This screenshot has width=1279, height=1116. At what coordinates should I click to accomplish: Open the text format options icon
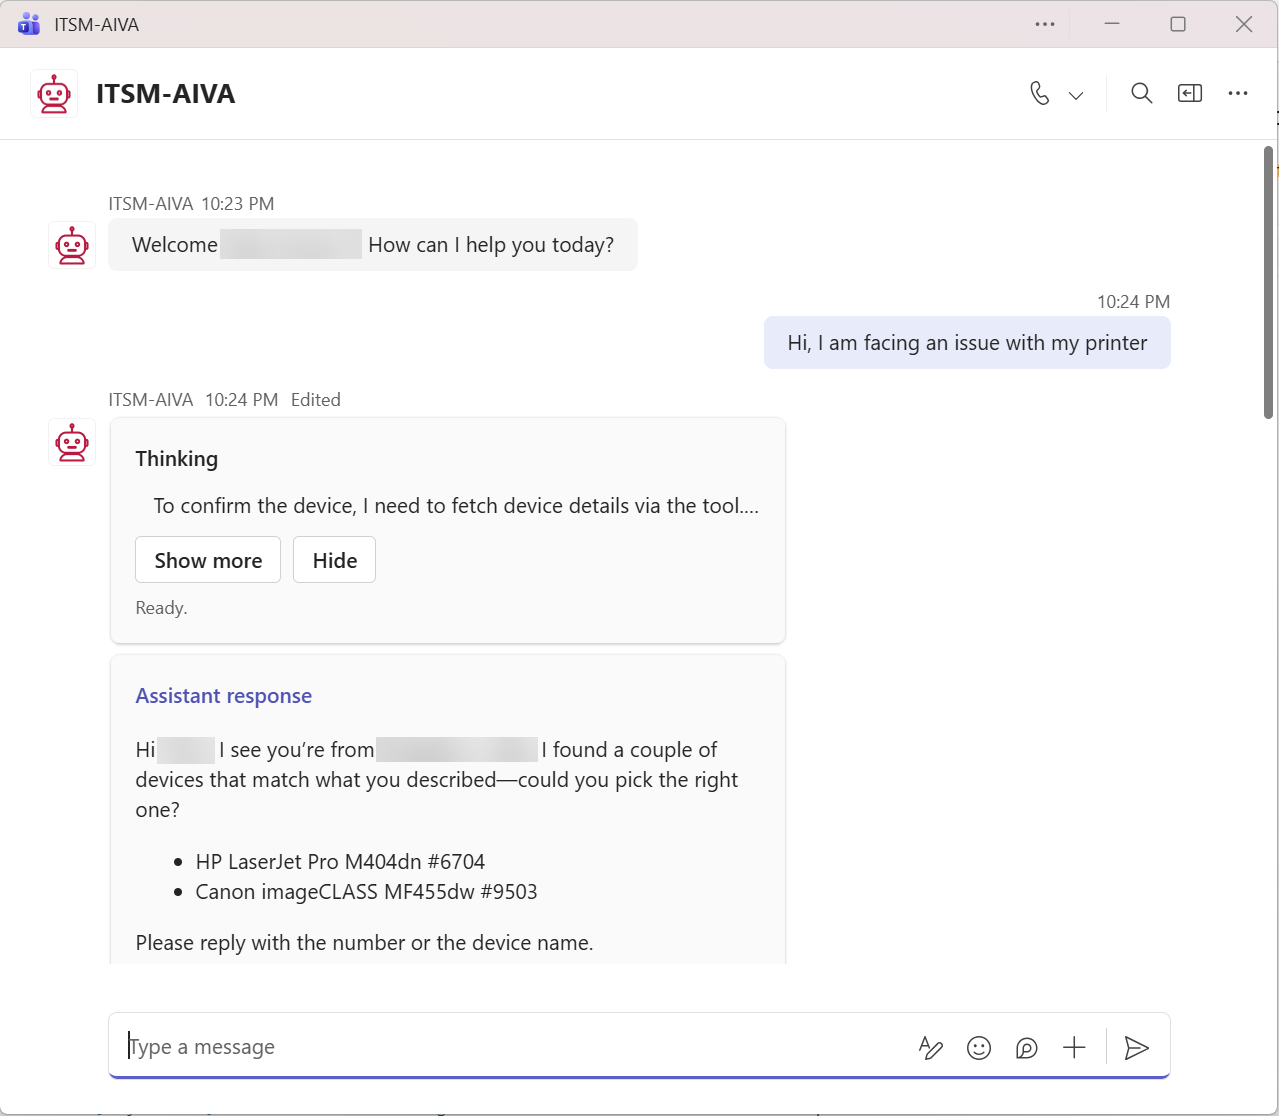[930, 1047]
